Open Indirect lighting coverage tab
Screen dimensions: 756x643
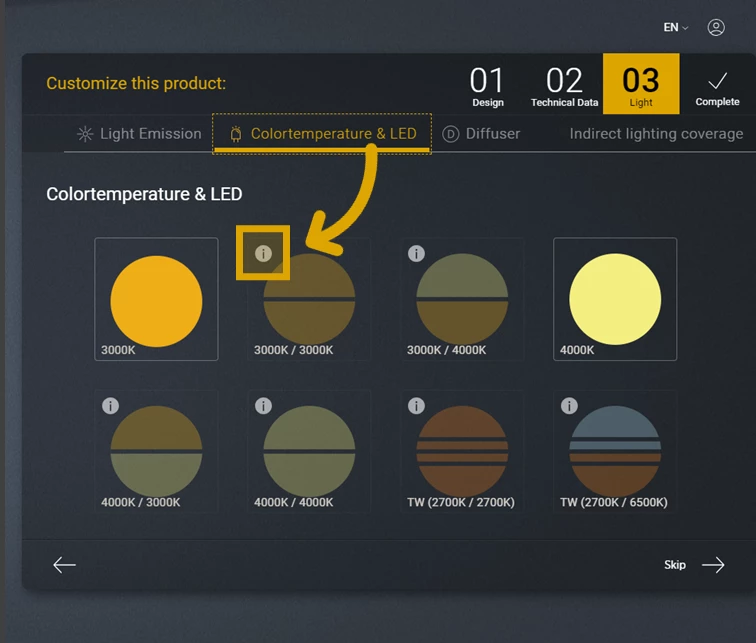656,134
